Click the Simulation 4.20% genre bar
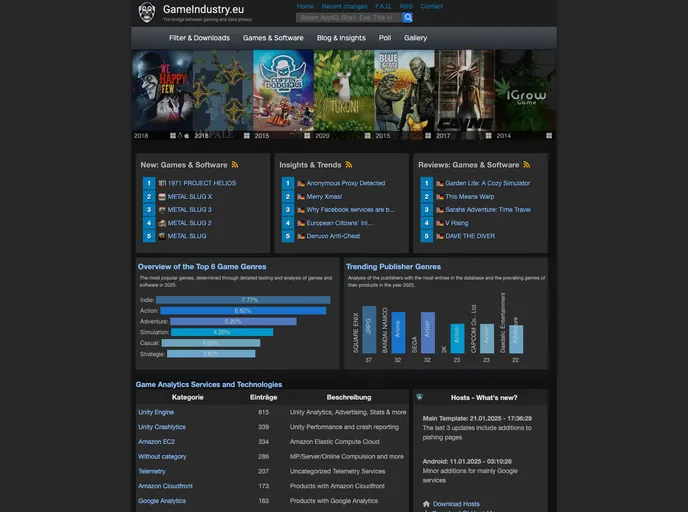Screen dimensions: 688x512 222,332
